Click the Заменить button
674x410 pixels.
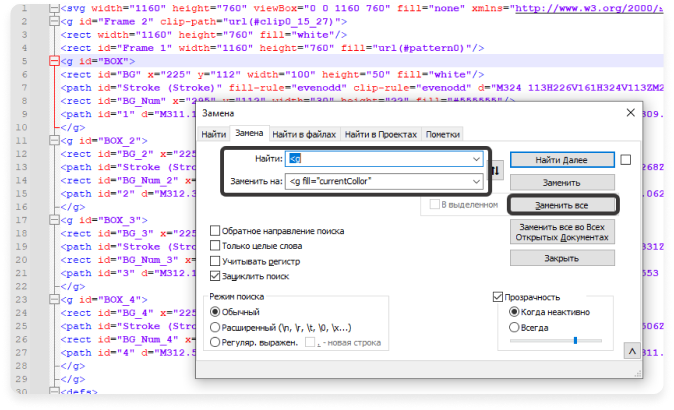click(x=562, y=183)
